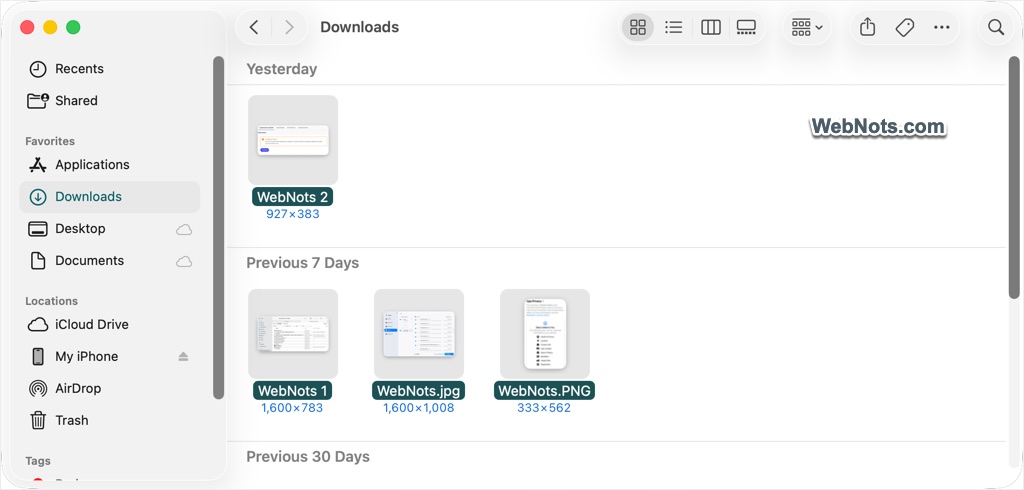
Task: Open Recents in the sidebar
Action: pos(109,69)
